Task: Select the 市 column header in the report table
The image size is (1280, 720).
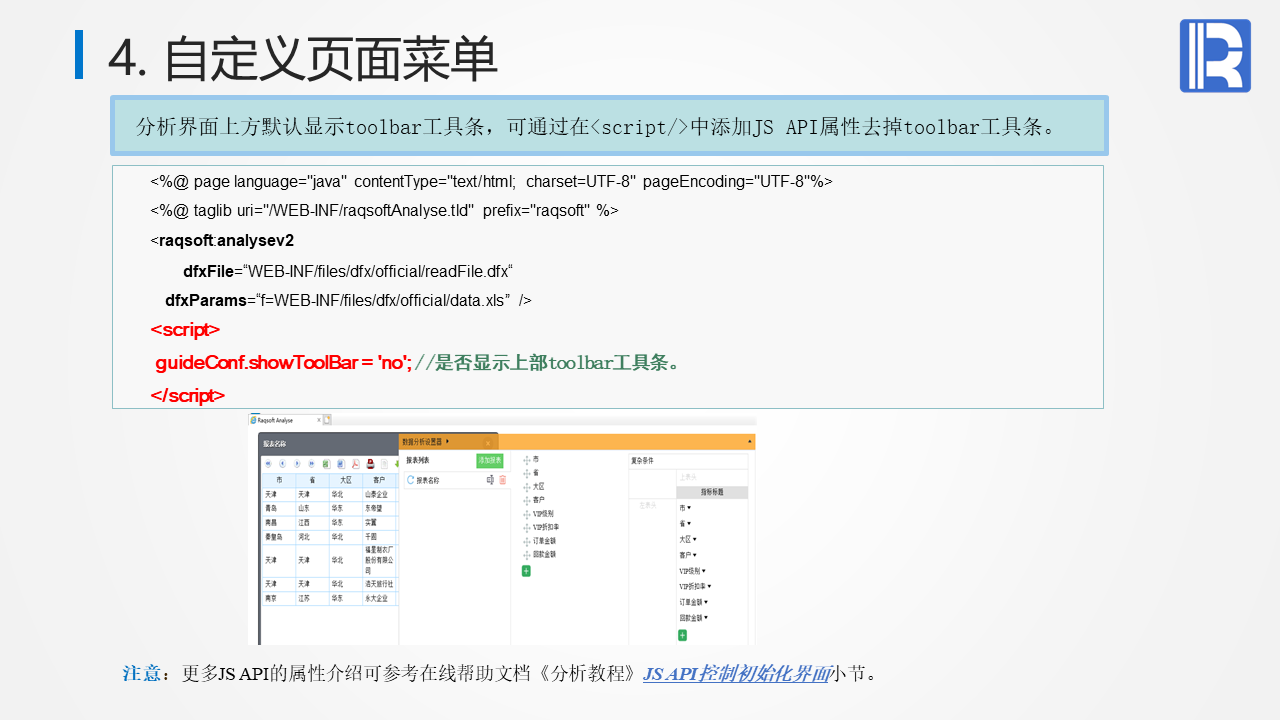Action: (278, 480)
